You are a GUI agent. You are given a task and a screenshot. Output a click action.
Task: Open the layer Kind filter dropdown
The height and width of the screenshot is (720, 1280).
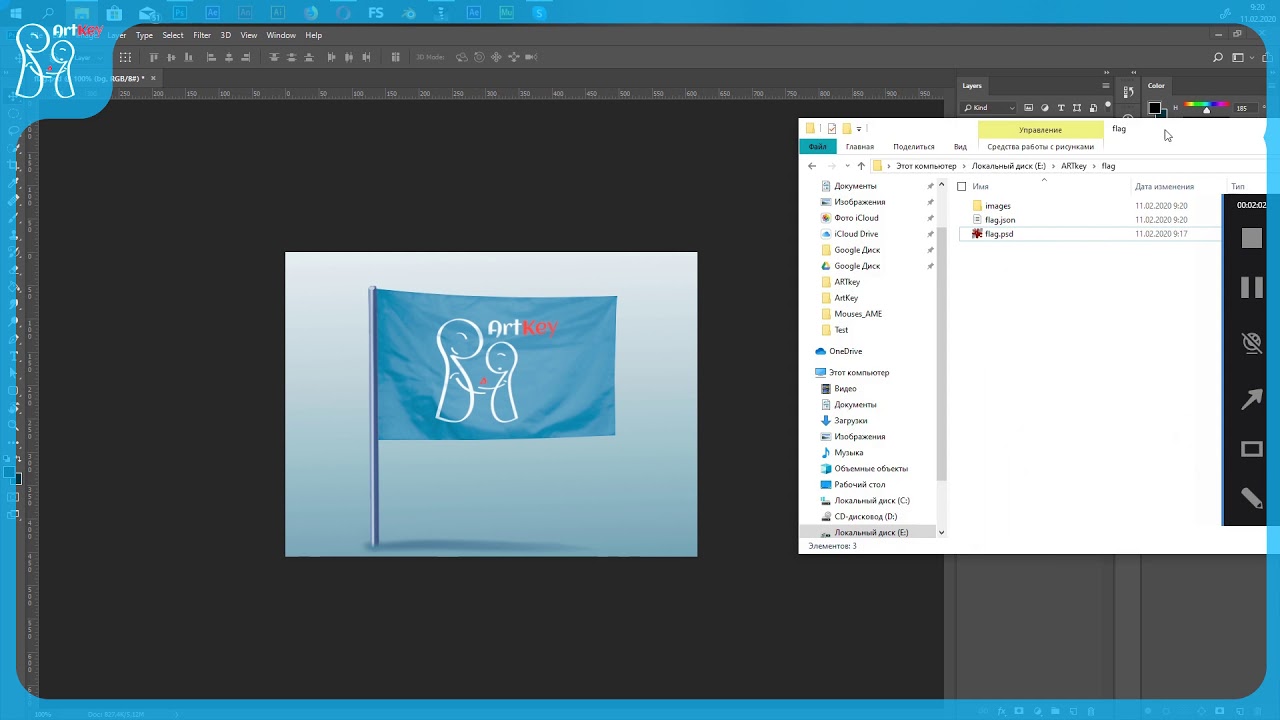(x=990, y=108)
